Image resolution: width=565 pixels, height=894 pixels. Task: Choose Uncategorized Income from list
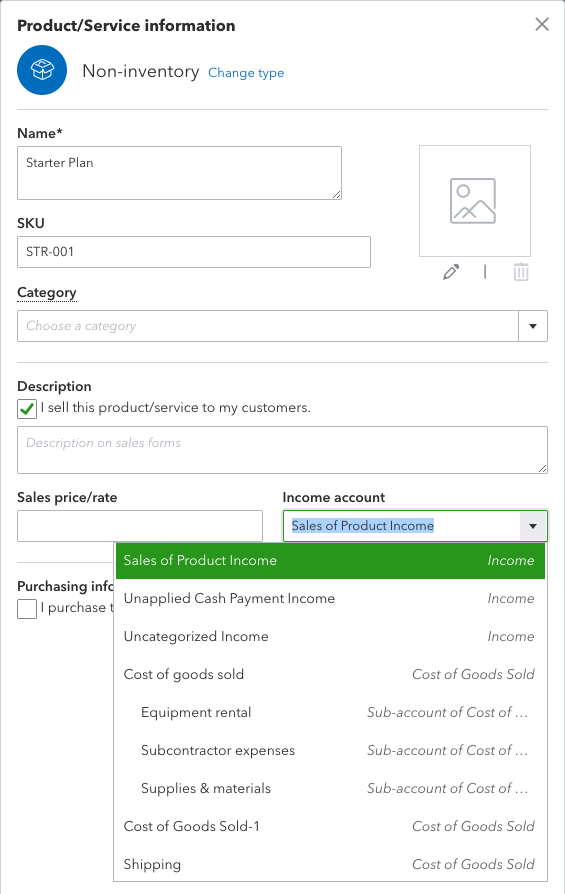330,636
